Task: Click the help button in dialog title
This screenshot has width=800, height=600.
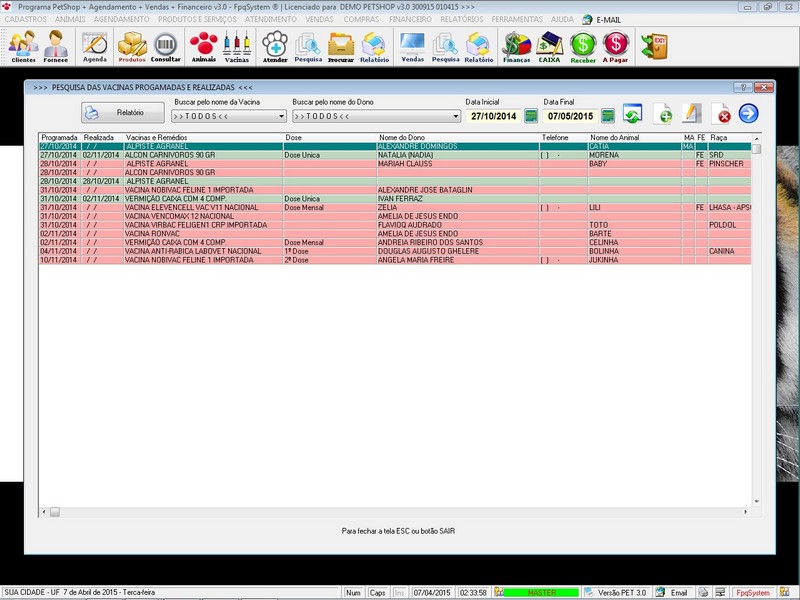Action: tap(743, 87)
